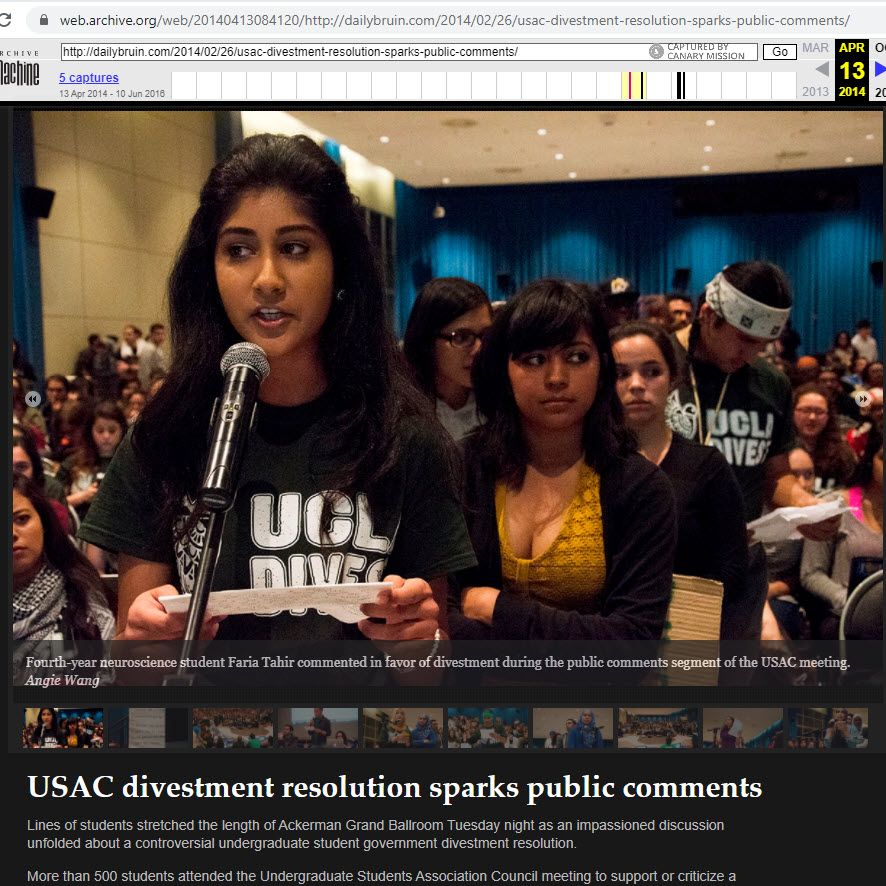The height and width of the screenshot is (886, 886).
Task: Go to previous capture via black left arrow
Action: [x=822, y=68]
